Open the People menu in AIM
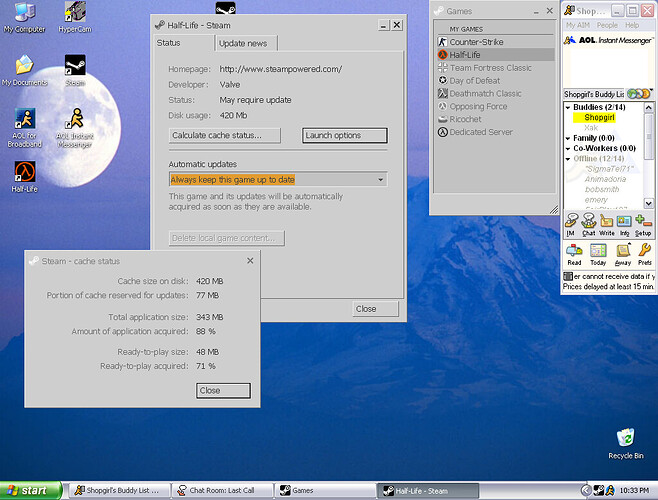Screen dimensions: 658x500 click(x=607, y=25)
